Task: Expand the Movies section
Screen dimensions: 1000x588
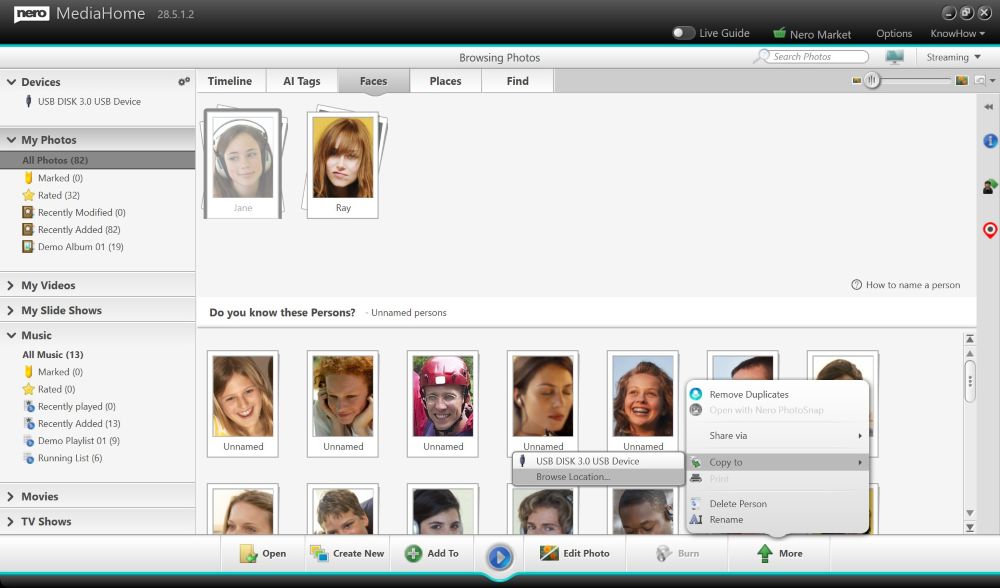Action: coord(10,496)
